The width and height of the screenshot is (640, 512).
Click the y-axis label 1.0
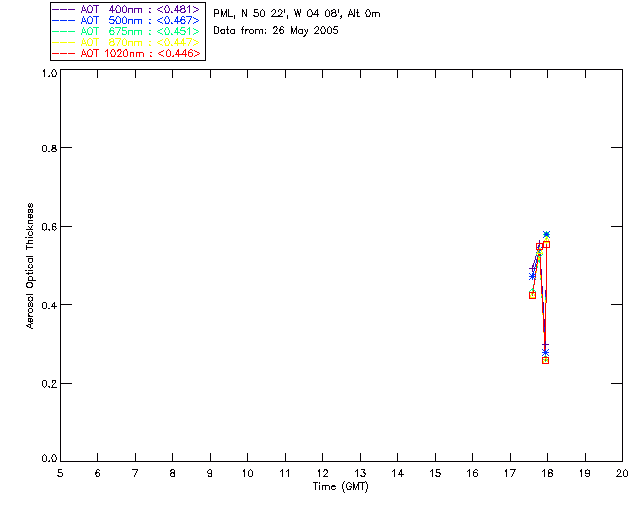coord(49,73)
